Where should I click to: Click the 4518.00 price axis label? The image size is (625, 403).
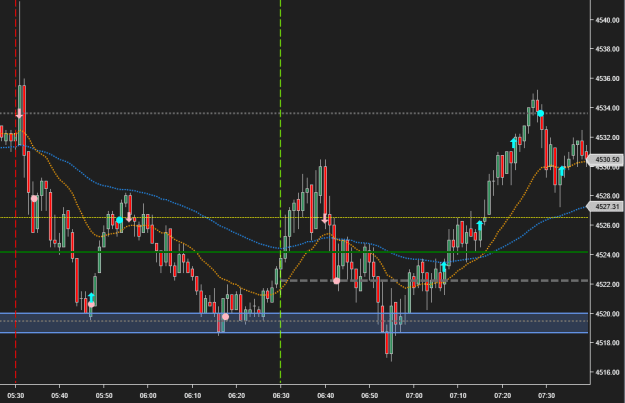607,343
